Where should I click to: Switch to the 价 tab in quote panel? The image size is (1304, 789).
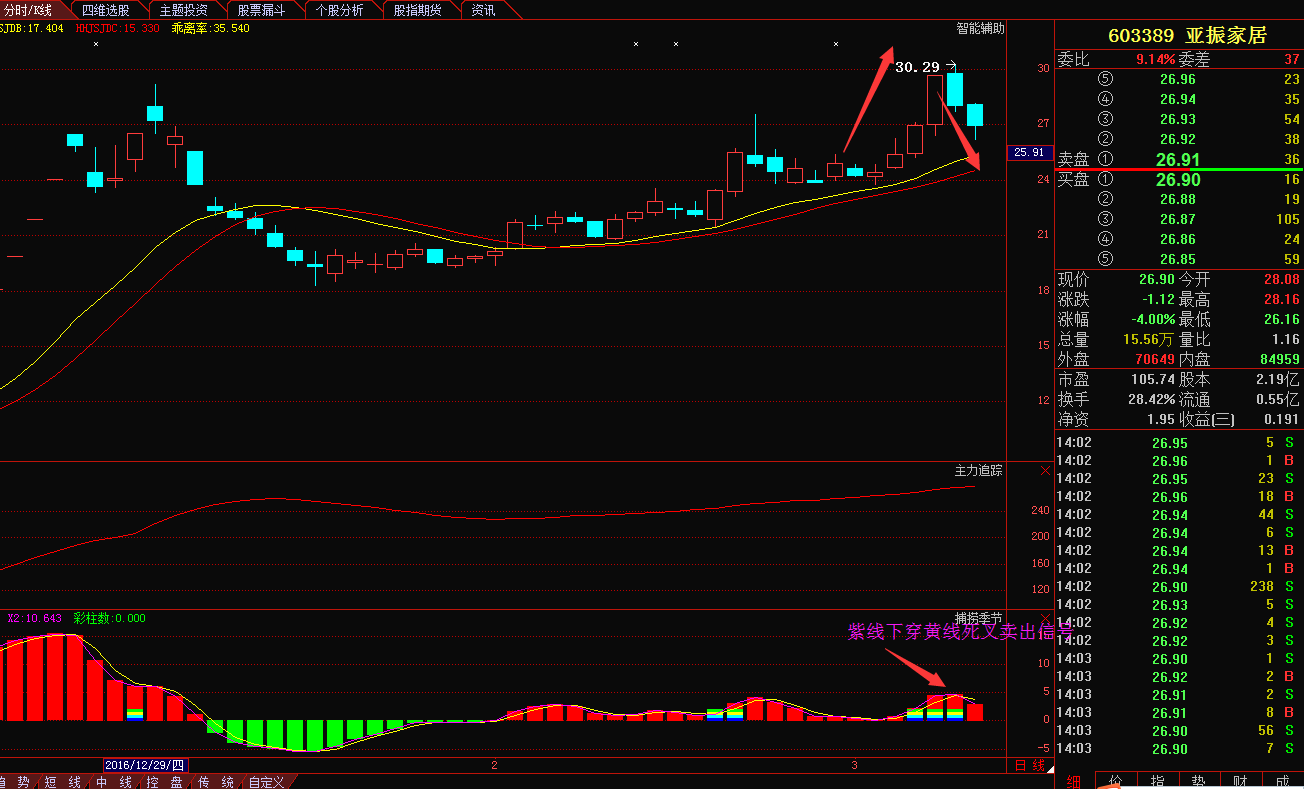click(1116, 781)
